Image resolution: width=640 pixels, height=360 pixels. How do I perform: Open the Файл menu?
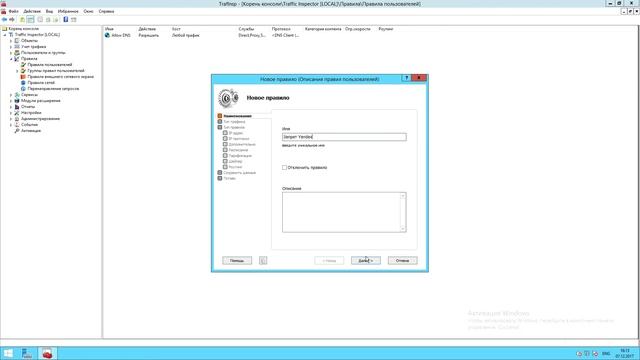13,11
